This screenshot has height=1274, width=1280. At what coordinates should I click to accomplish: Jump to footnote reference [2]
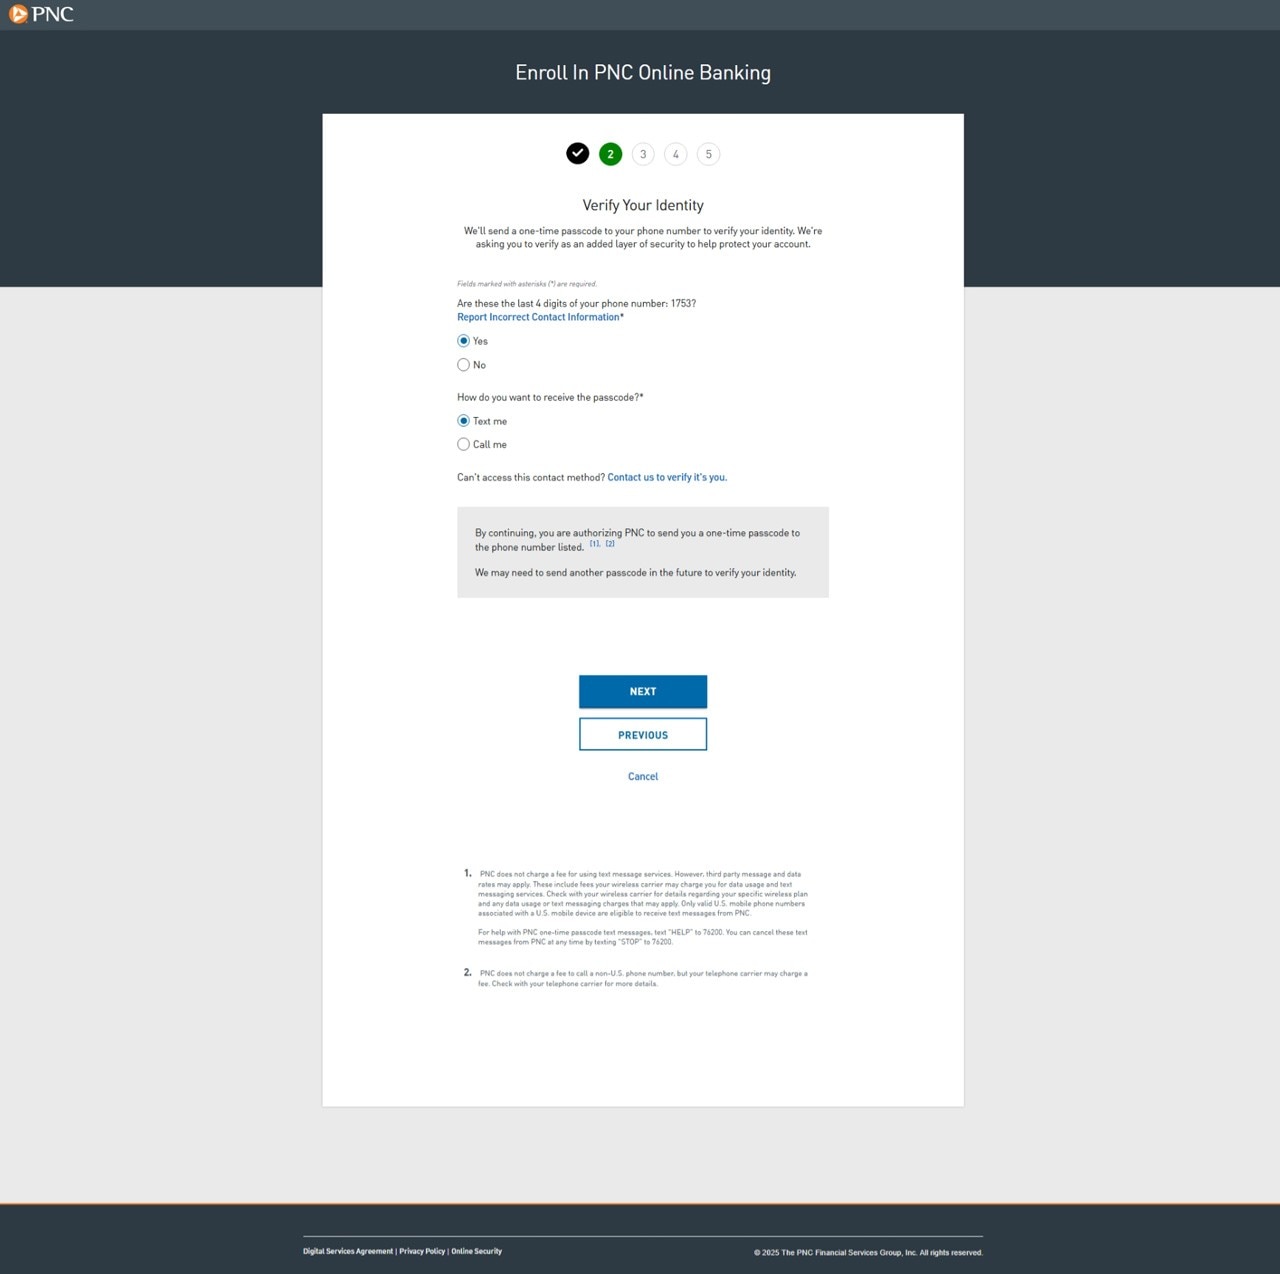click(610, 544)
